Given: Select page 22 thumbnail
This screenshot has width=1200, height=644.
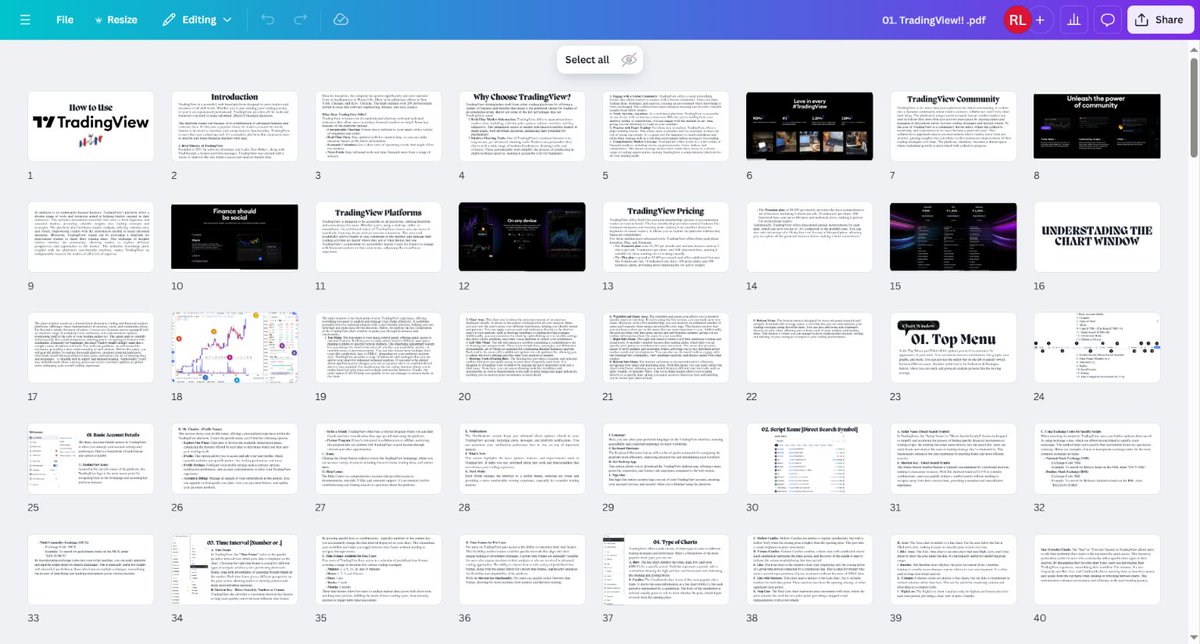Looking at the screenshot, I should pyautogui.click(x=808, y=348).
